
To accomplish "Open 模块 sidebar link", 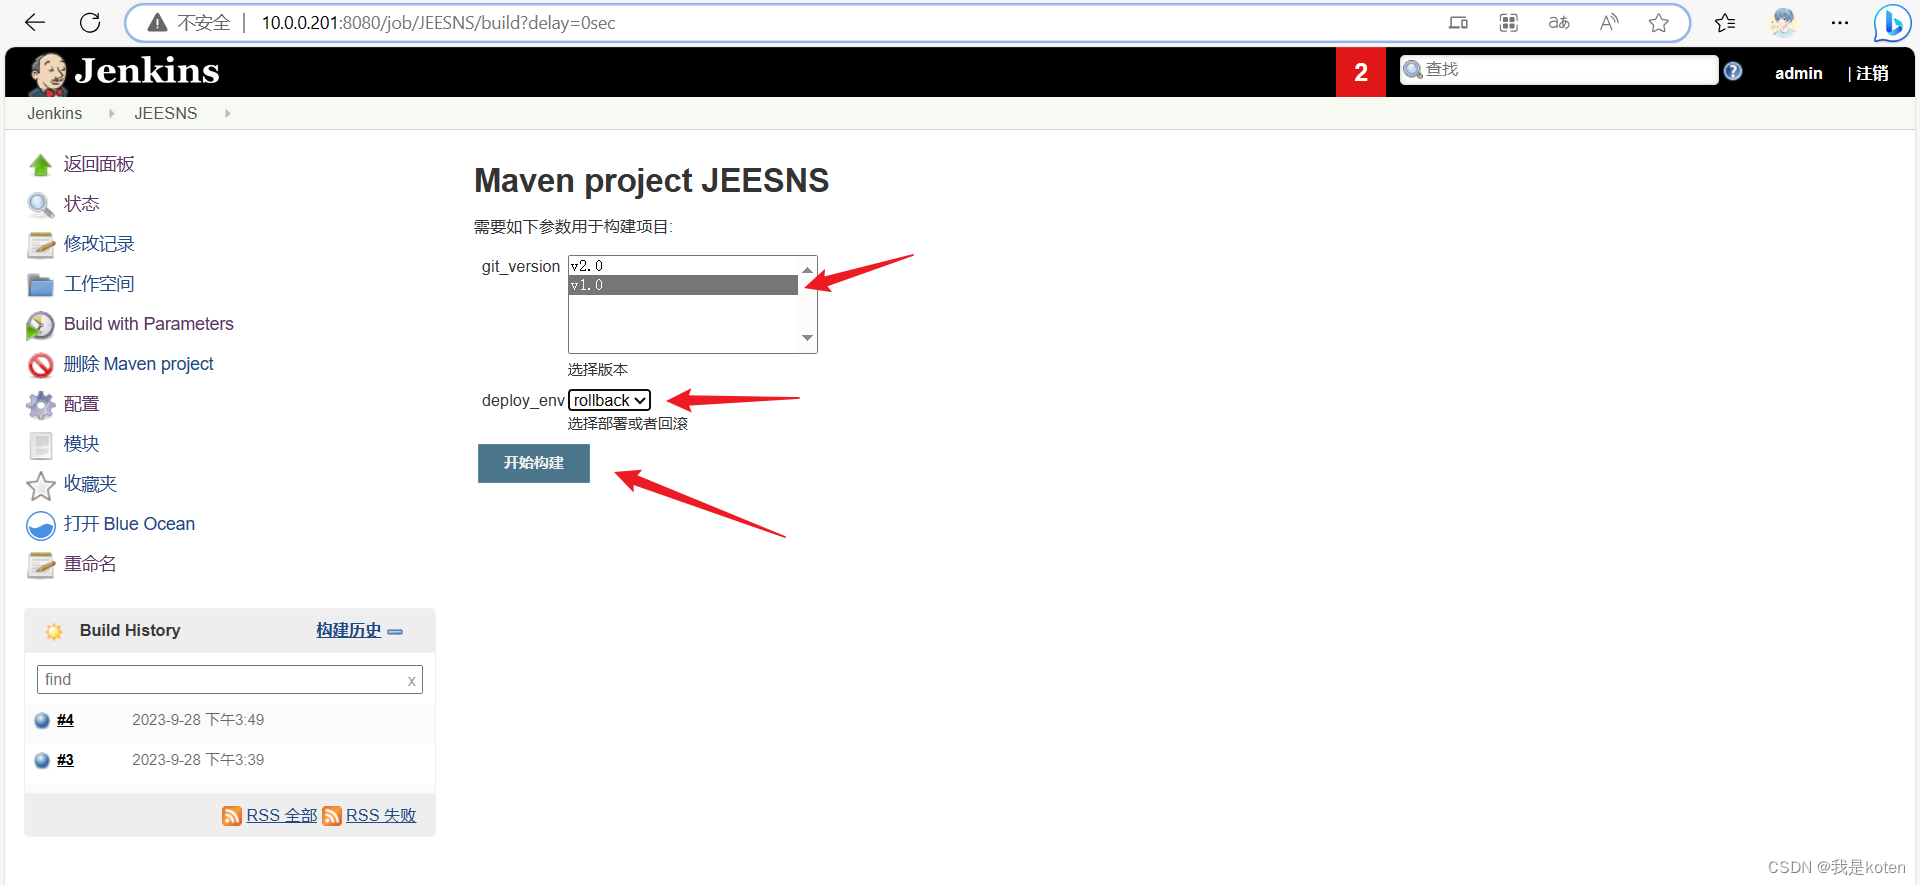I will point(82,444).
